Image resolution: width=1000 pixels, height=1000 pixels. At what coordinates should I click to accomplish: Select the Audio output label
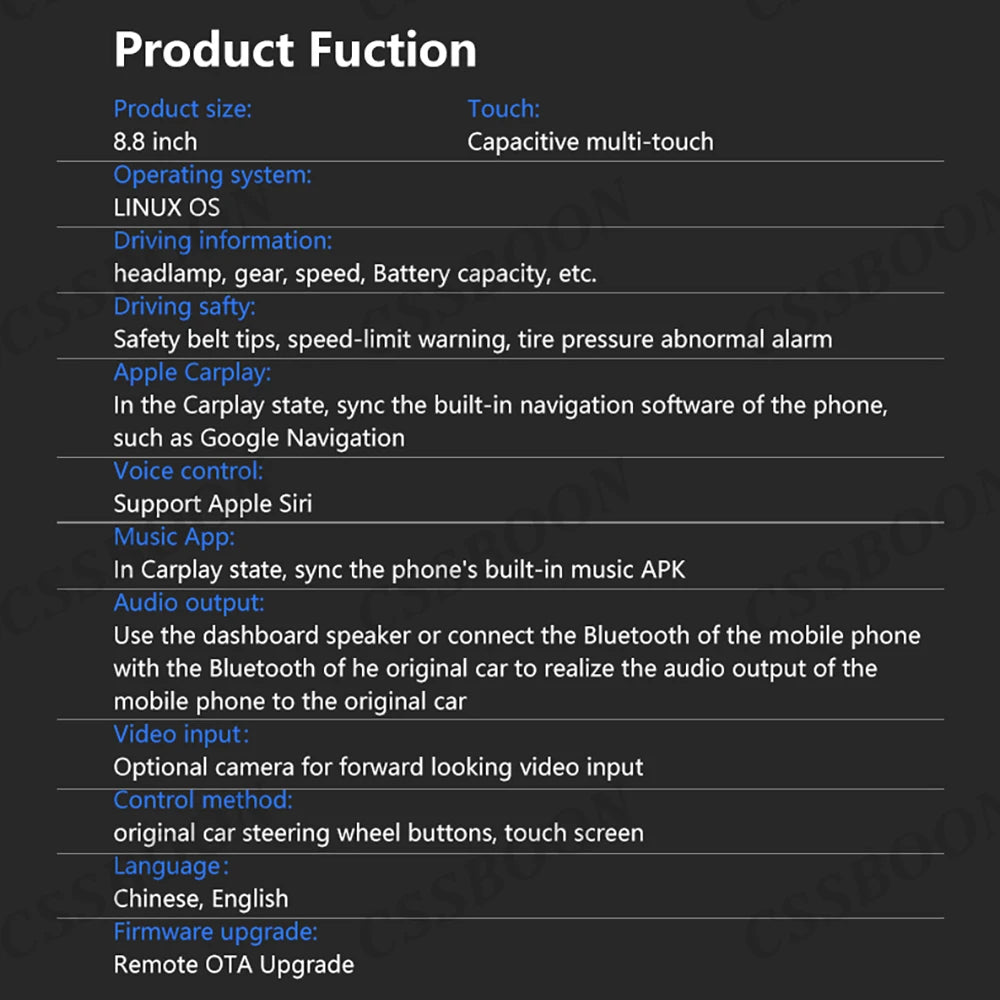pyautogui.click(x=189, y=603)
